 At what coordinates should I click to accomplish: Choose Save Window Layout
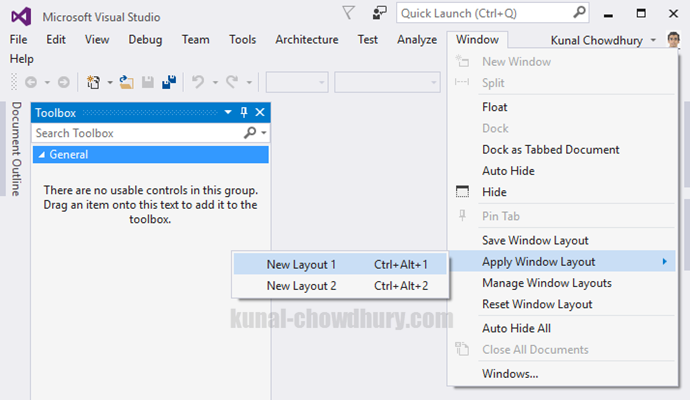tap(563, 240)
